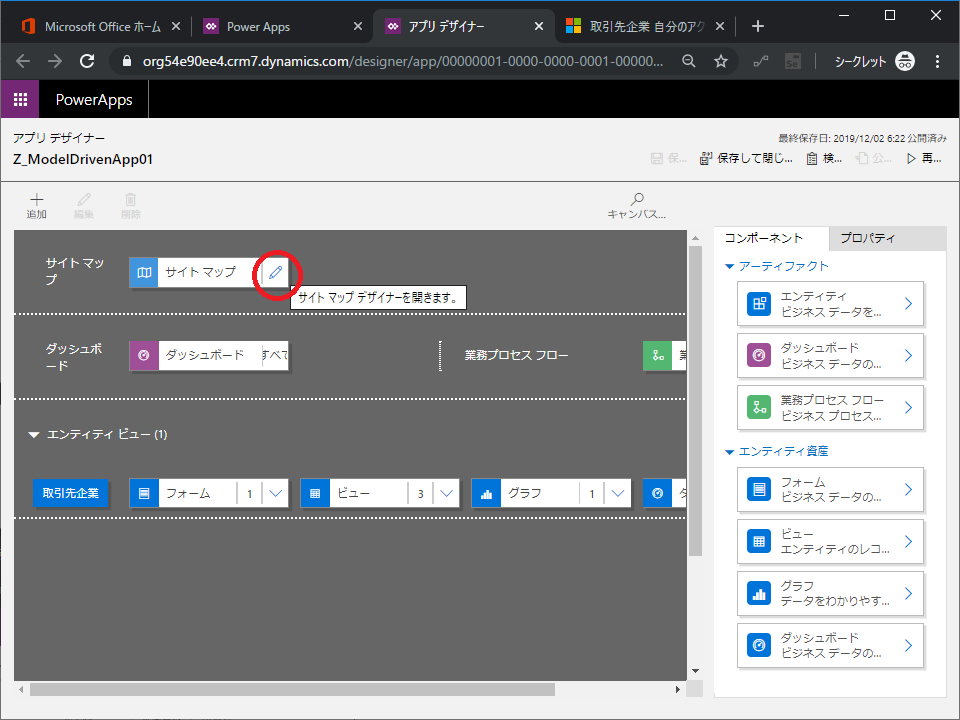Collapse the エンティティ資産 group

729,452
